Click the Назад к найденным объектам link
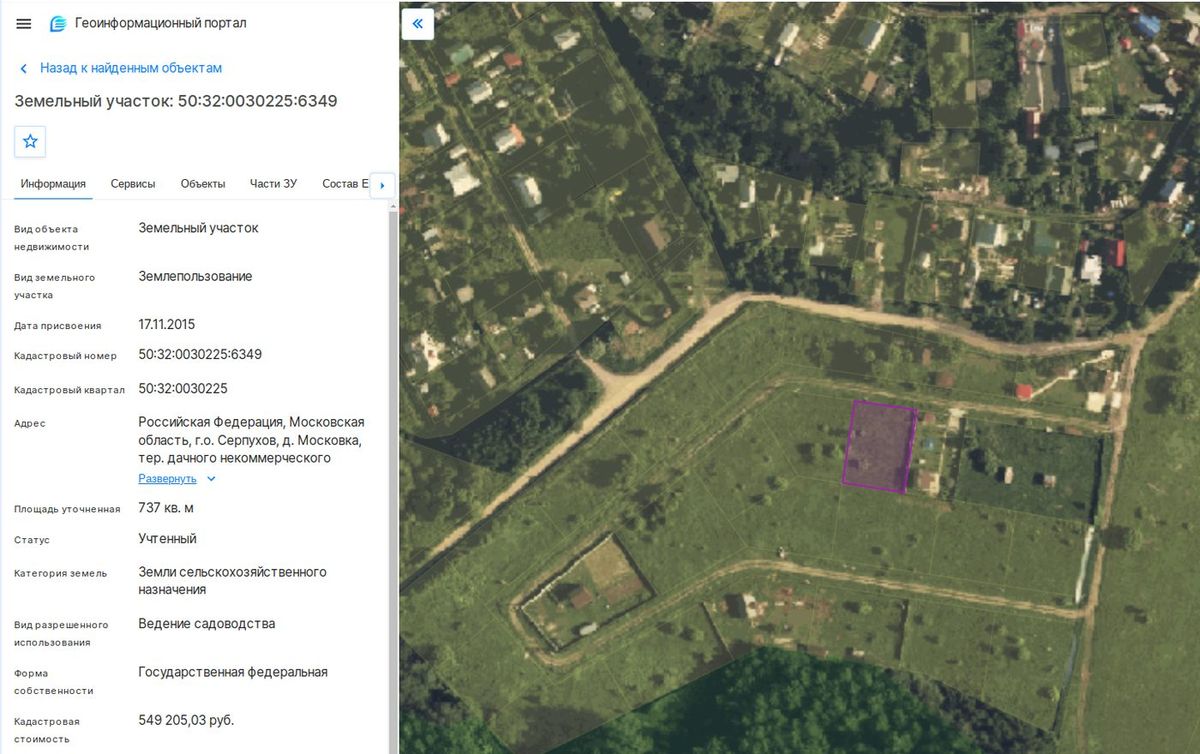Viewport: 1200px width, 754px height. [x=131, y=68]
